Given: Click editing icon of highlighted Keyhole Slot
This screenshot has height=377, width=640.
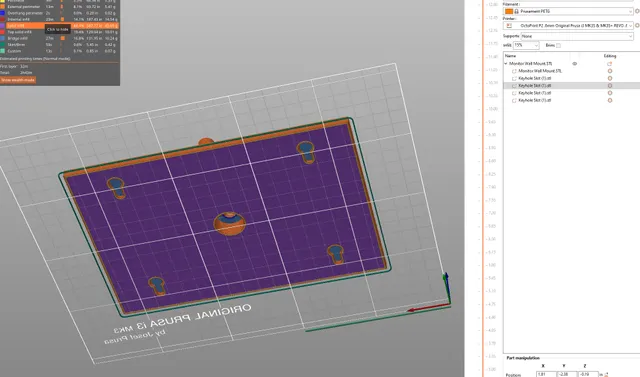Looking at the screenshot, I should click(x=610, y=86).
